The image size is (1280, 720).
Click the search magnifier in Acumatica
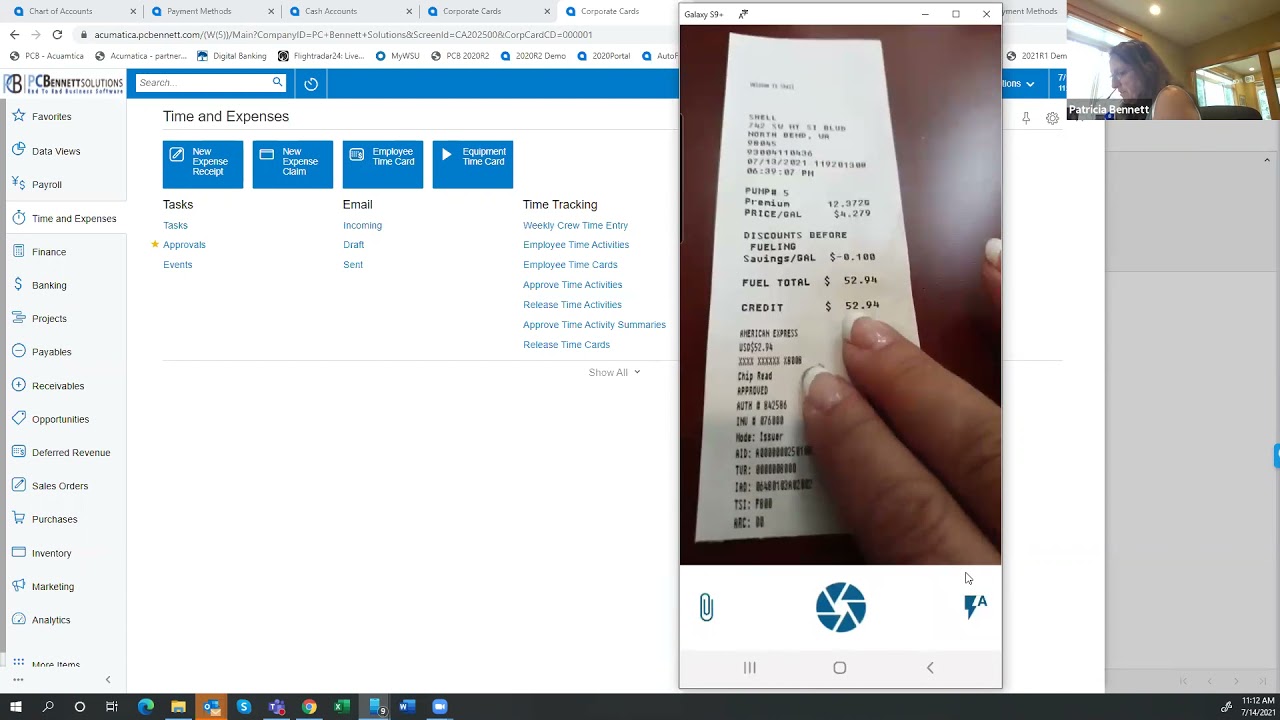point(277,83)
